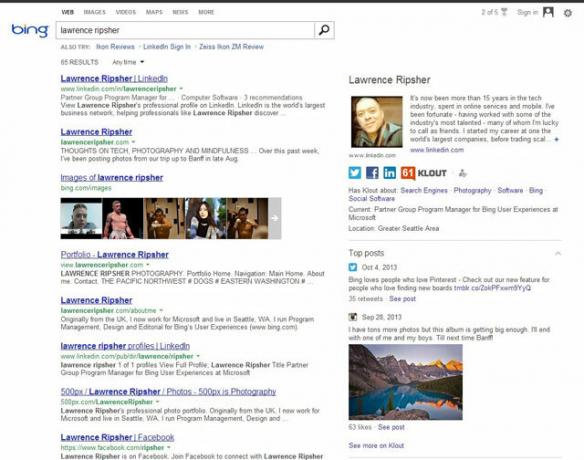Open the Any time filter dropdown
Image resolution: width=584 pixels, height=460 pixels.
point(128,62)
